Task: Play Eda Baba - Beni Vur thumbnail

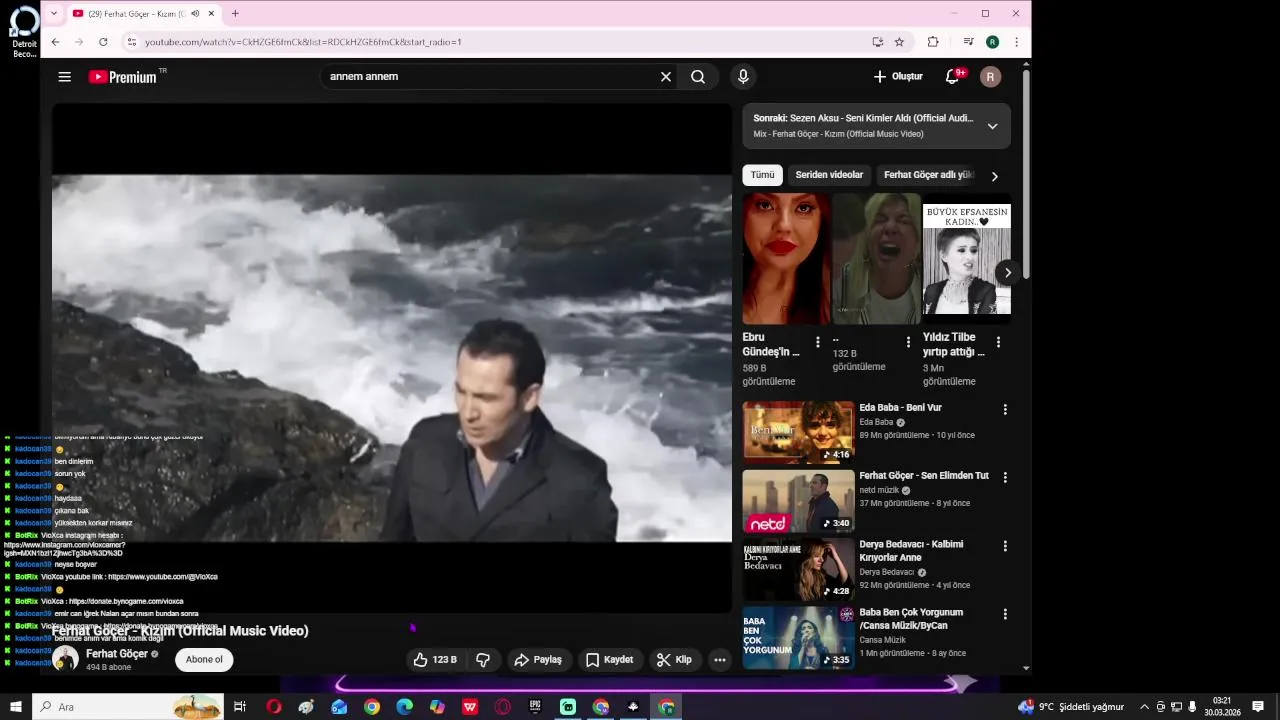Action: coord(798,433)
